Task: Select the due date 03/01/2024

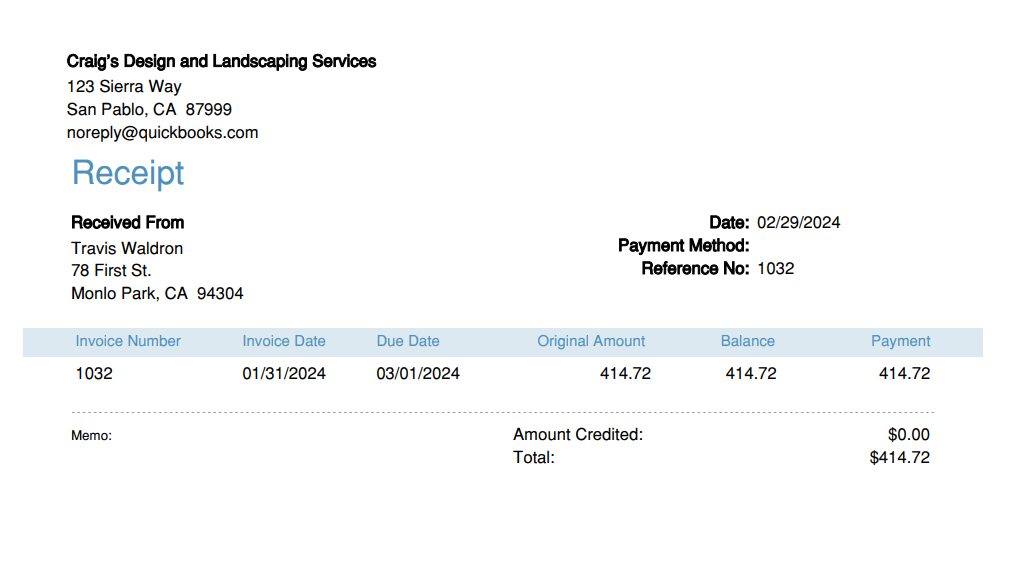Action: pyautogui.click(x=418, y=374)
